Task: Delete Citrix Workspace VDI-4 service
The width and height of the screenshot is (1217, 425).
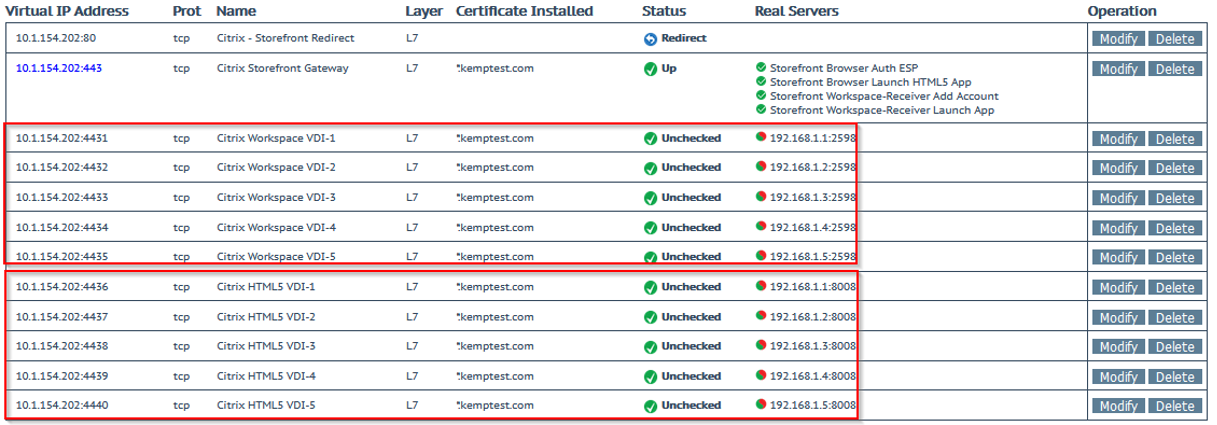Action: [1174, 228]
